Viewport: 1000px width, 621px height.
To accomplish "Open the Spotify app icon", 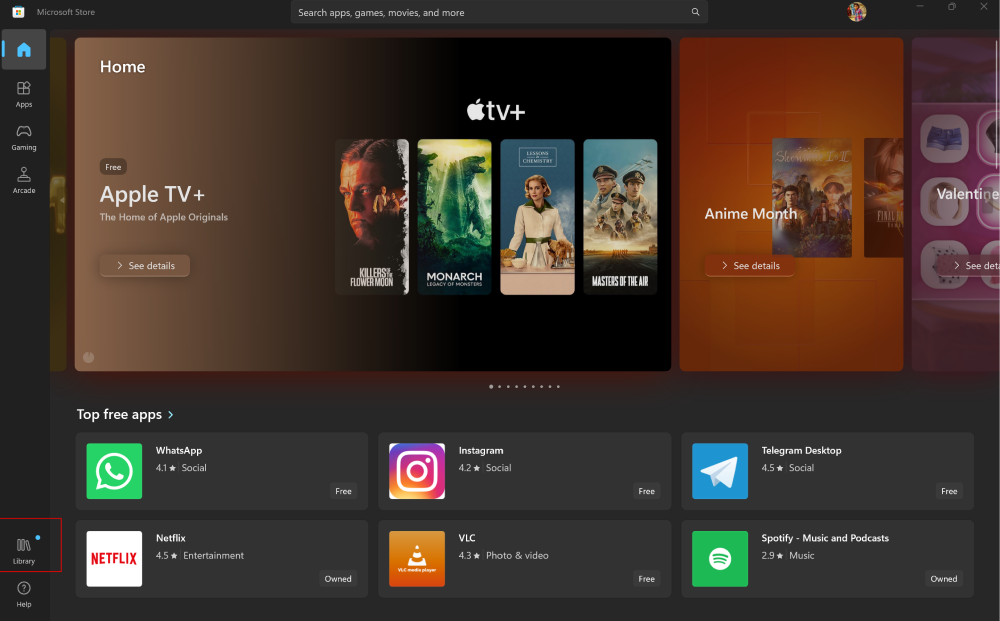I will tap(720, 559).
